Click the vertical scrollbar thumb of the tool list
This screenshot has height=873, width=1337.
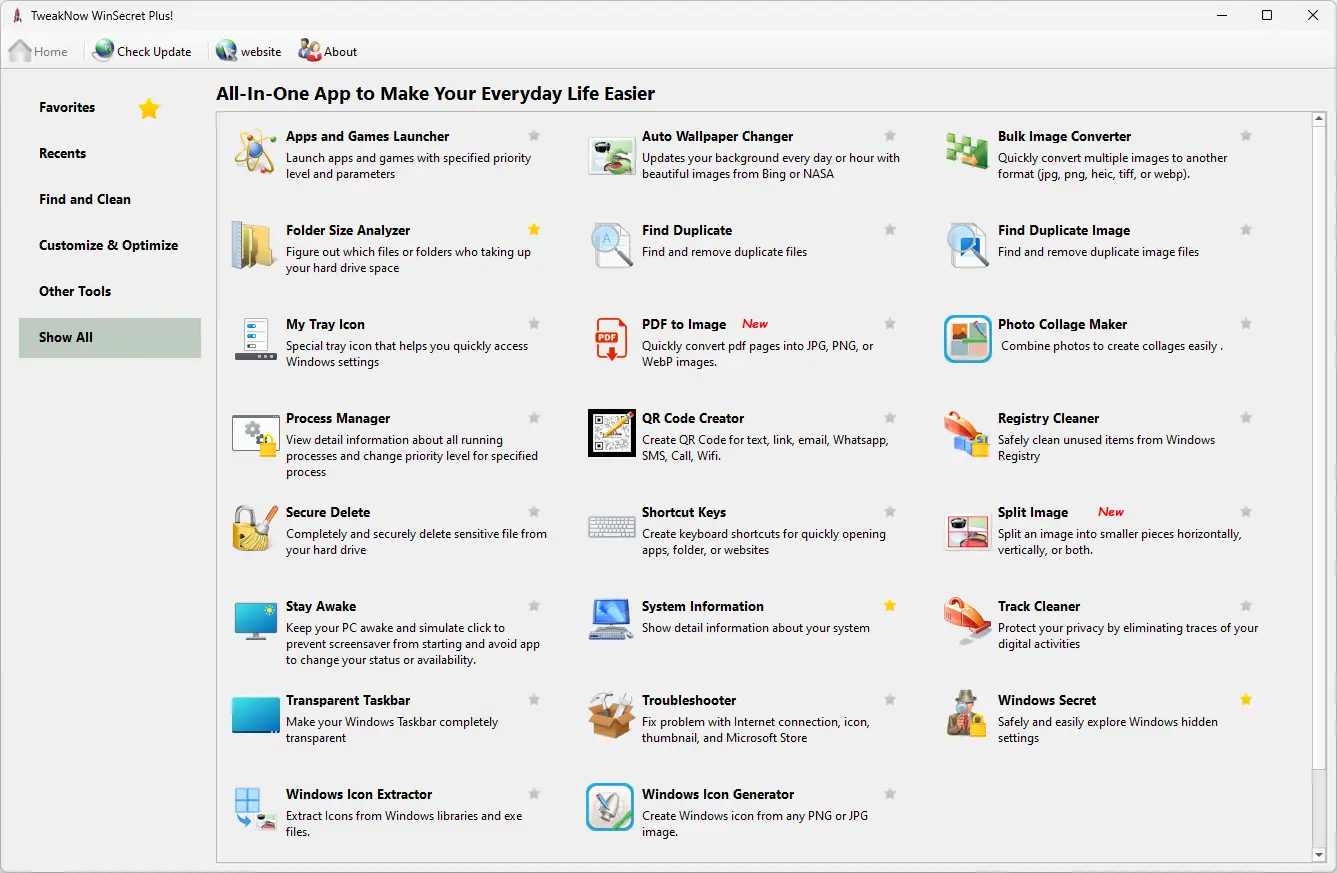point(1320,449)
